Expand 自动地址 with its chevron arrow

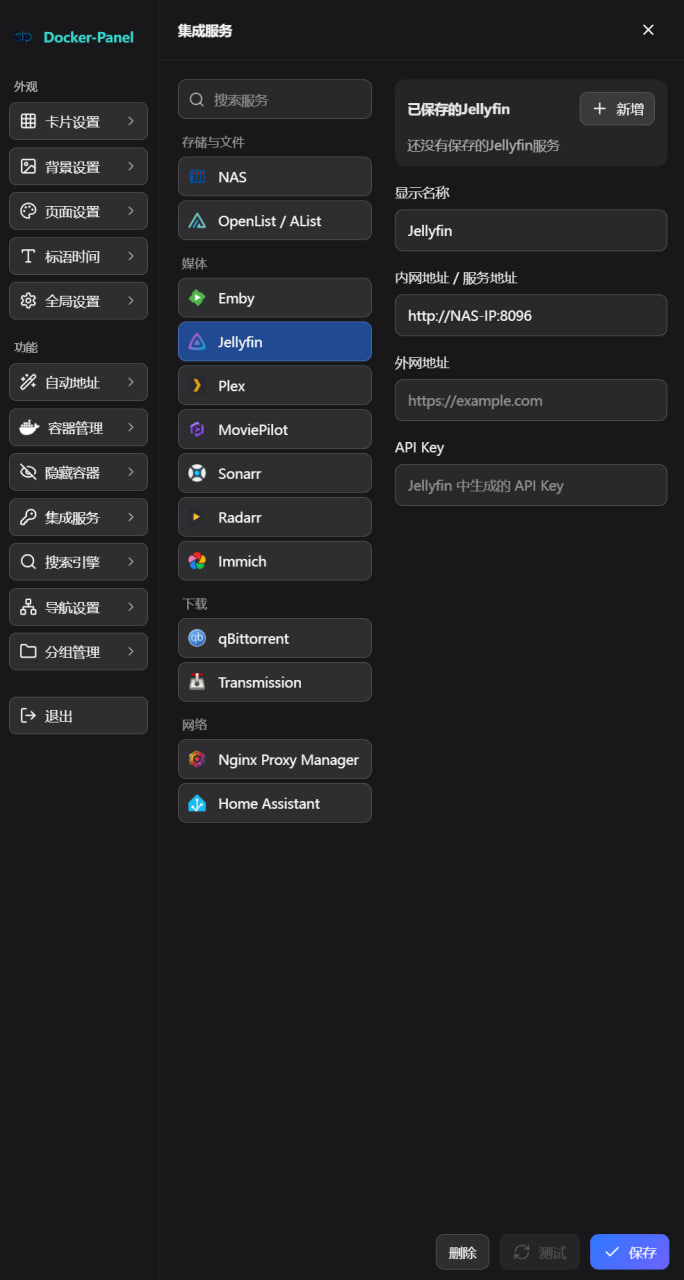131,382
